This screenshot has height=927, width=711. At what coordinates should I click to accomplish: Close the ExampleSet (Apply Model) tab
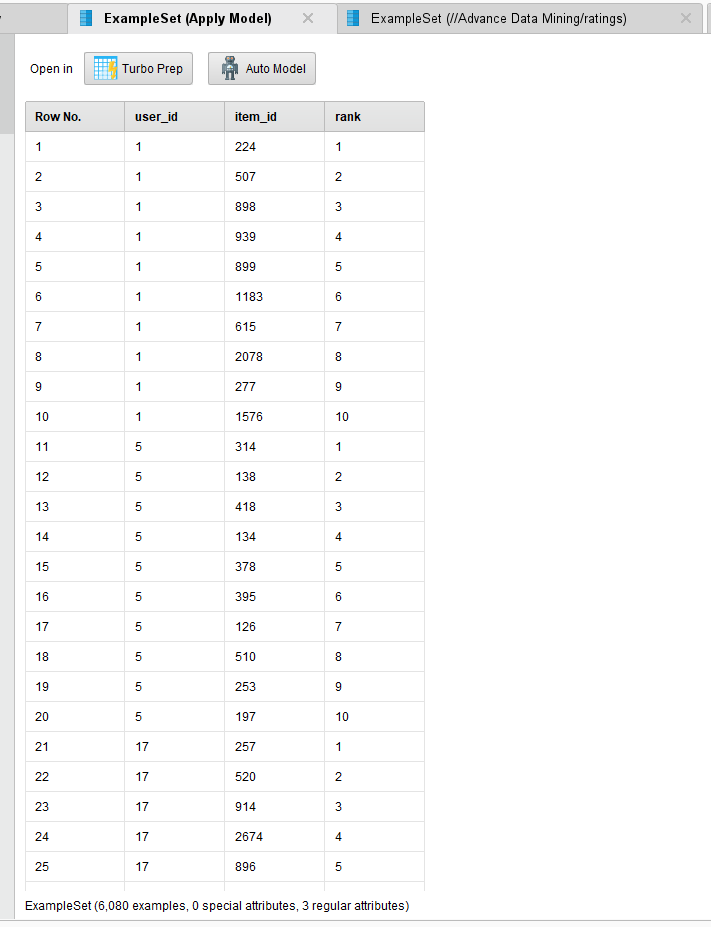coord(308,18)
